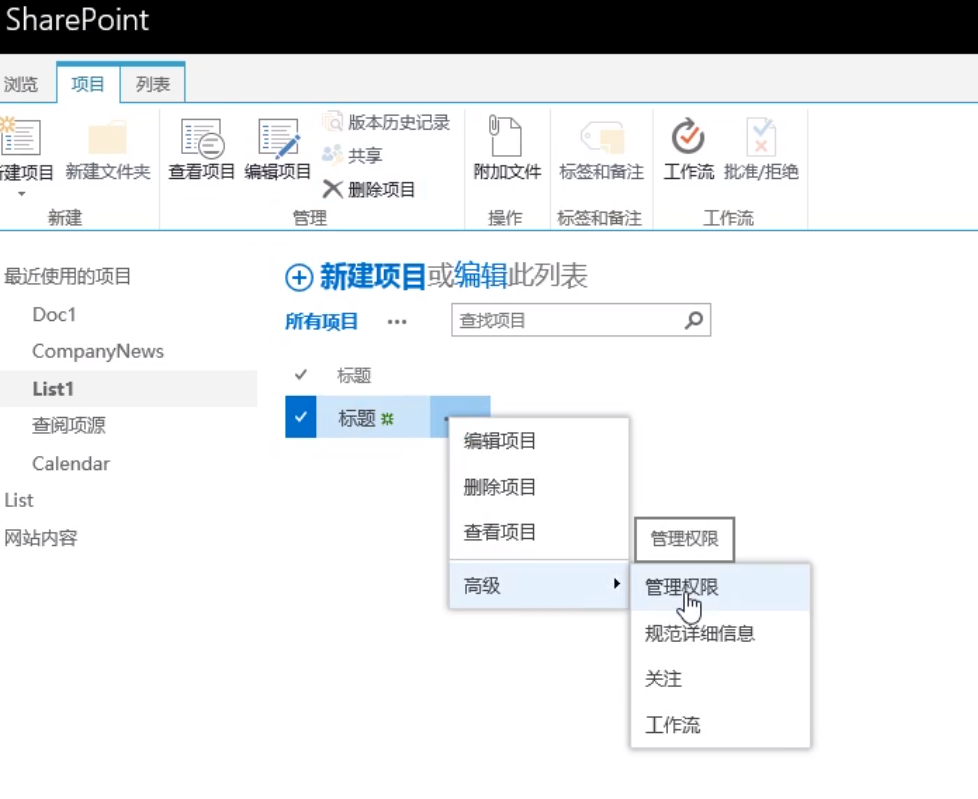Image resolution: width=978 pixels, height=799 pixels.
Task: Click the 共享 ribbon button
Action: 352,155
